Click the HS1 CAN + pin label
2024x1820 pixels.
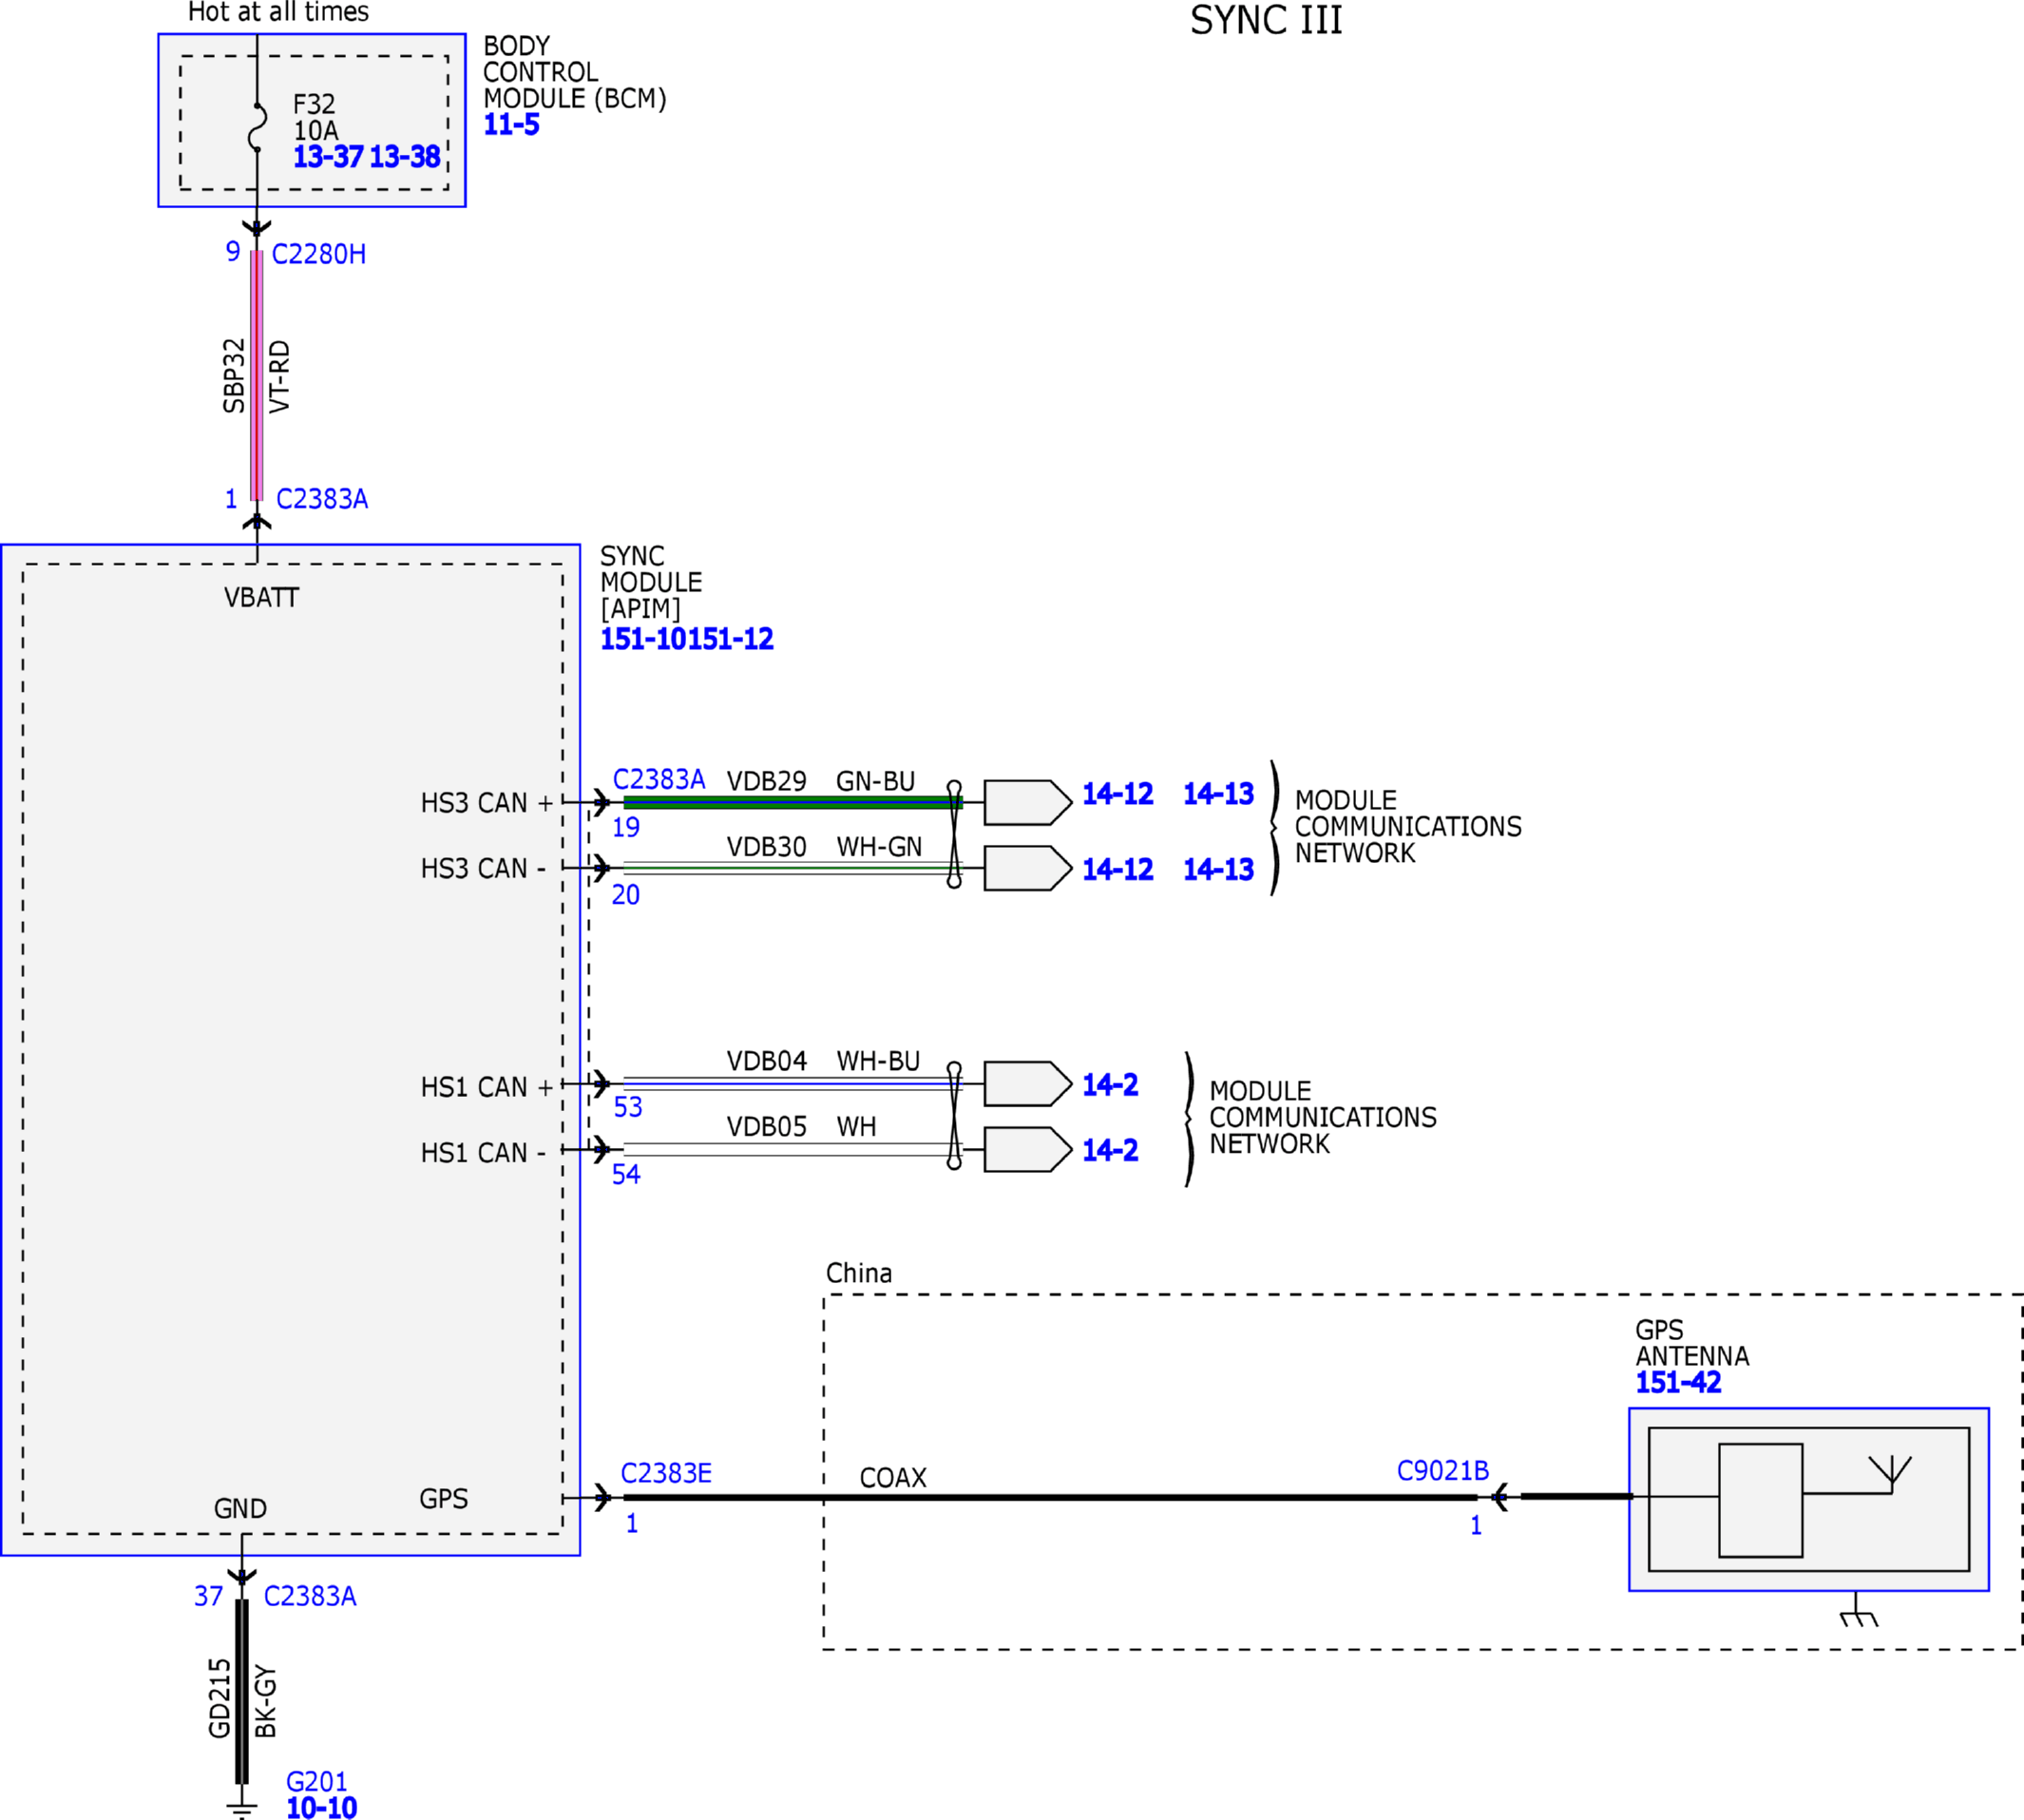(x=487, y=1087)
